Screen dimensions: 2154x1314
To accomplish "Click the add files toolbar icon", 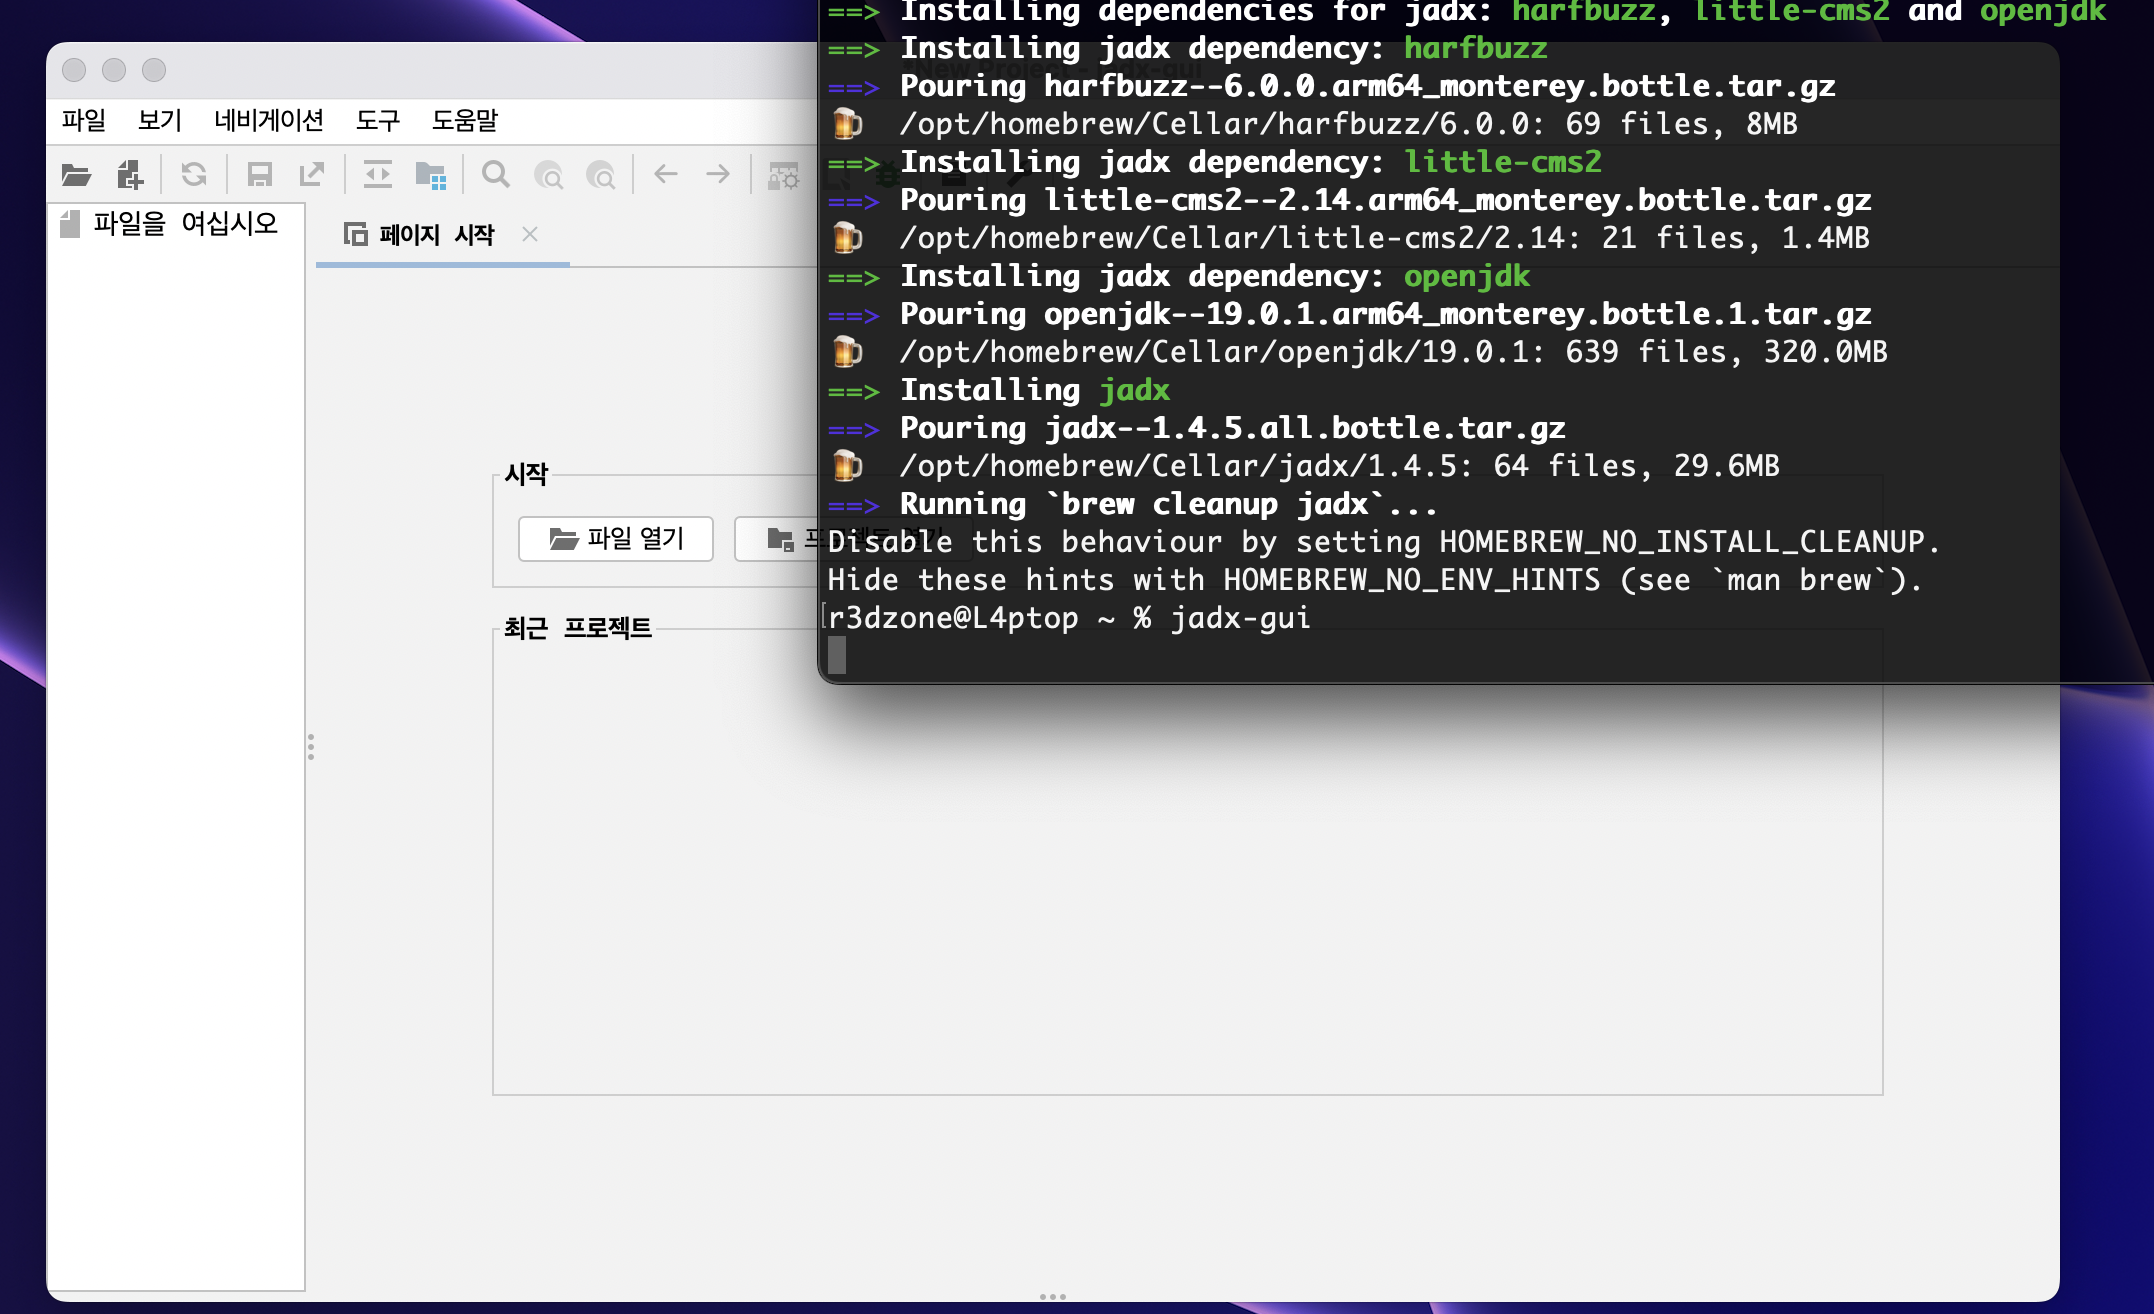I will point(130,175).
